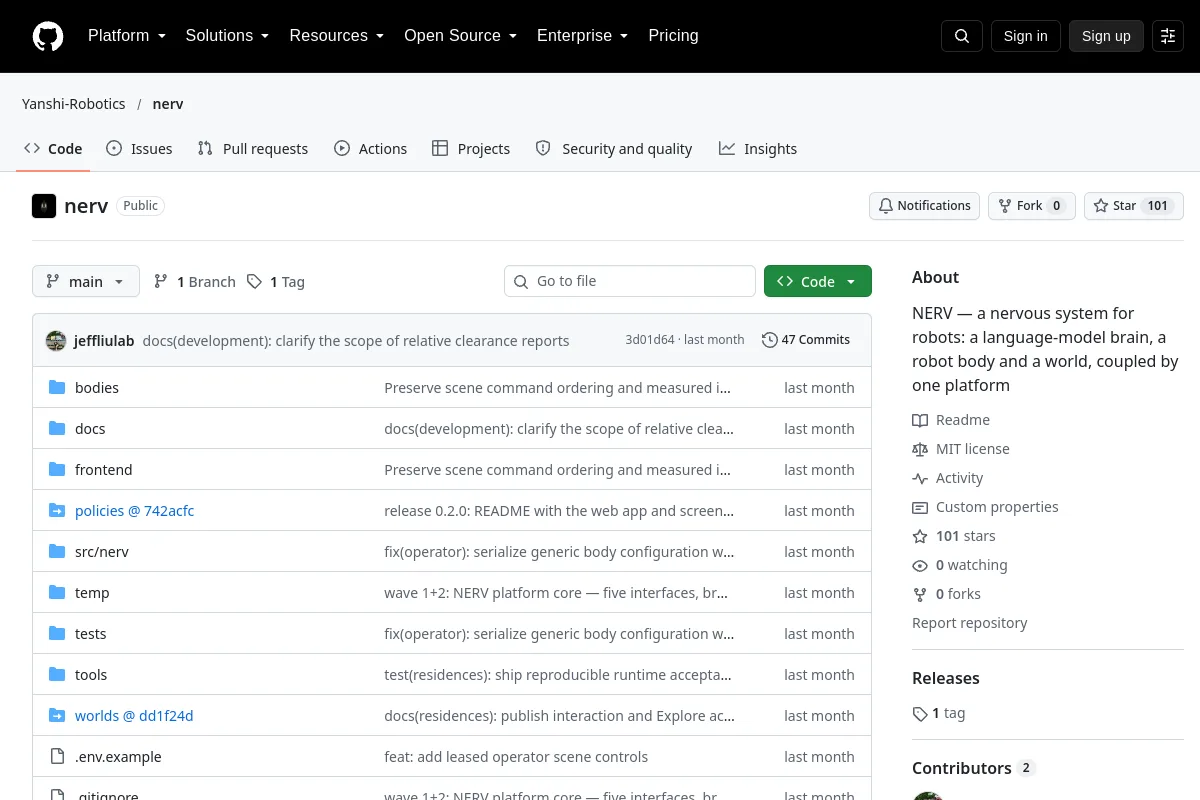
Task: Expand the Enterprise menu
Action: [x=582, y=36]
